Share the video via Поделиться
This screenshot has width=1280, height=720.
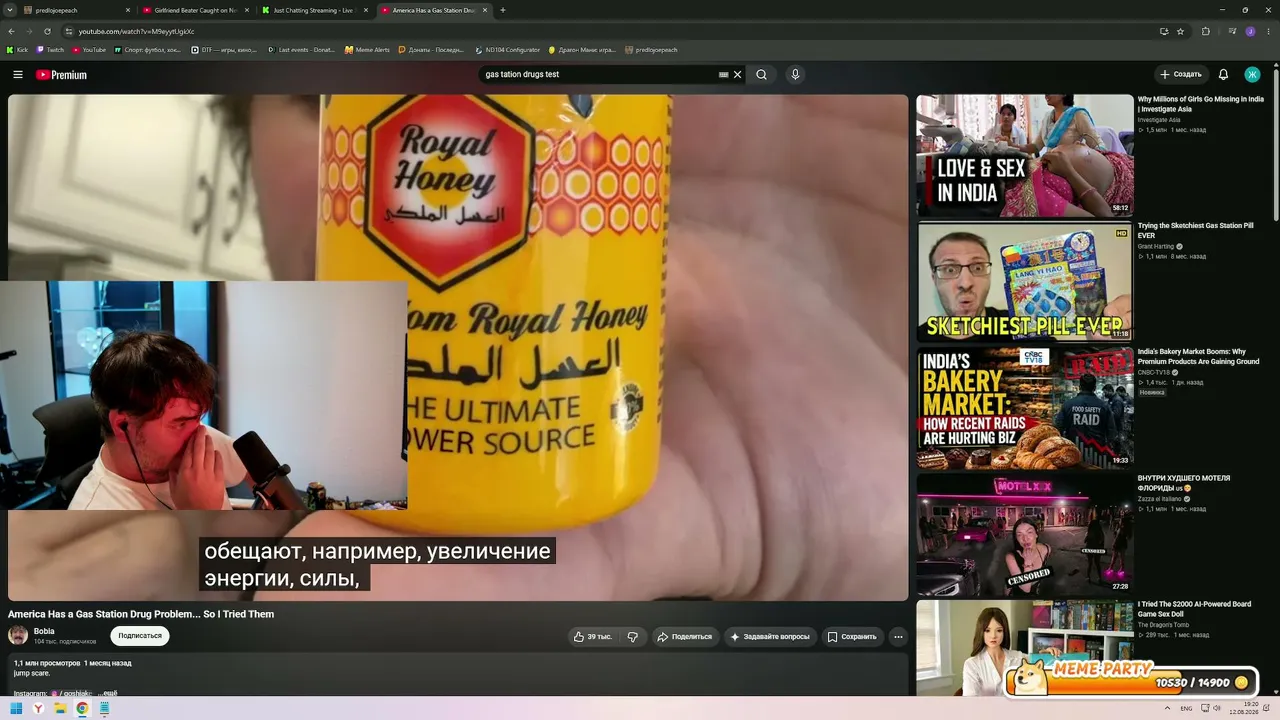click(x=685, y=637)
